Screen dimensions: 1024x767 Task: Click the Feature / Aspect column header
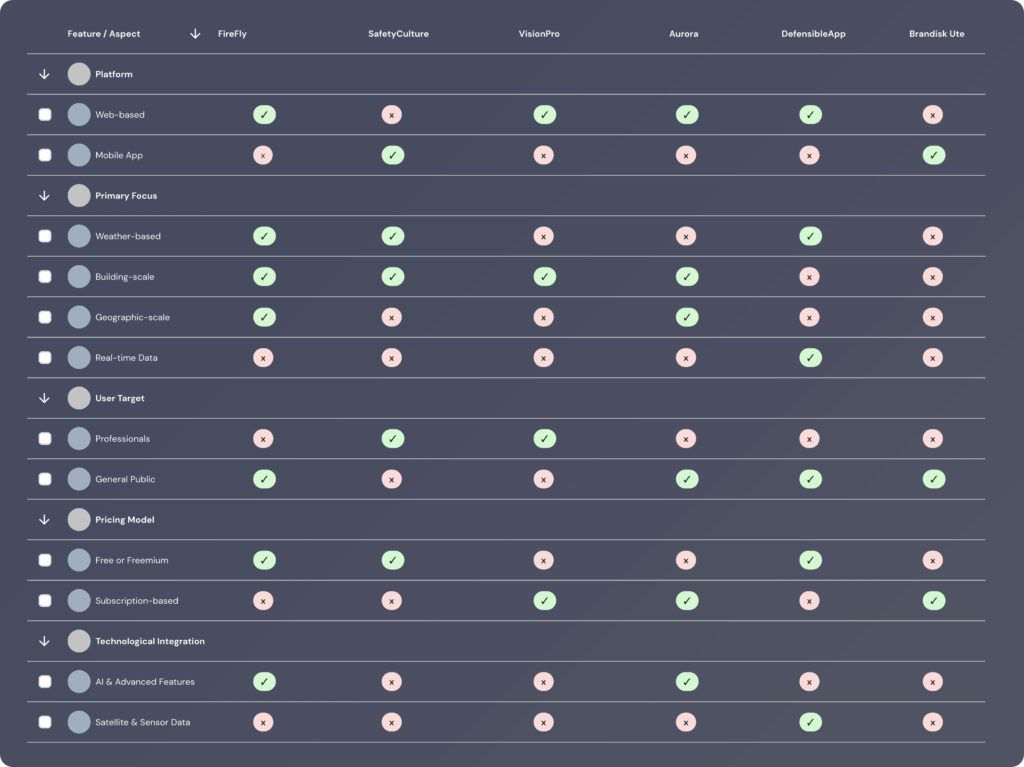tap(104, 34)
